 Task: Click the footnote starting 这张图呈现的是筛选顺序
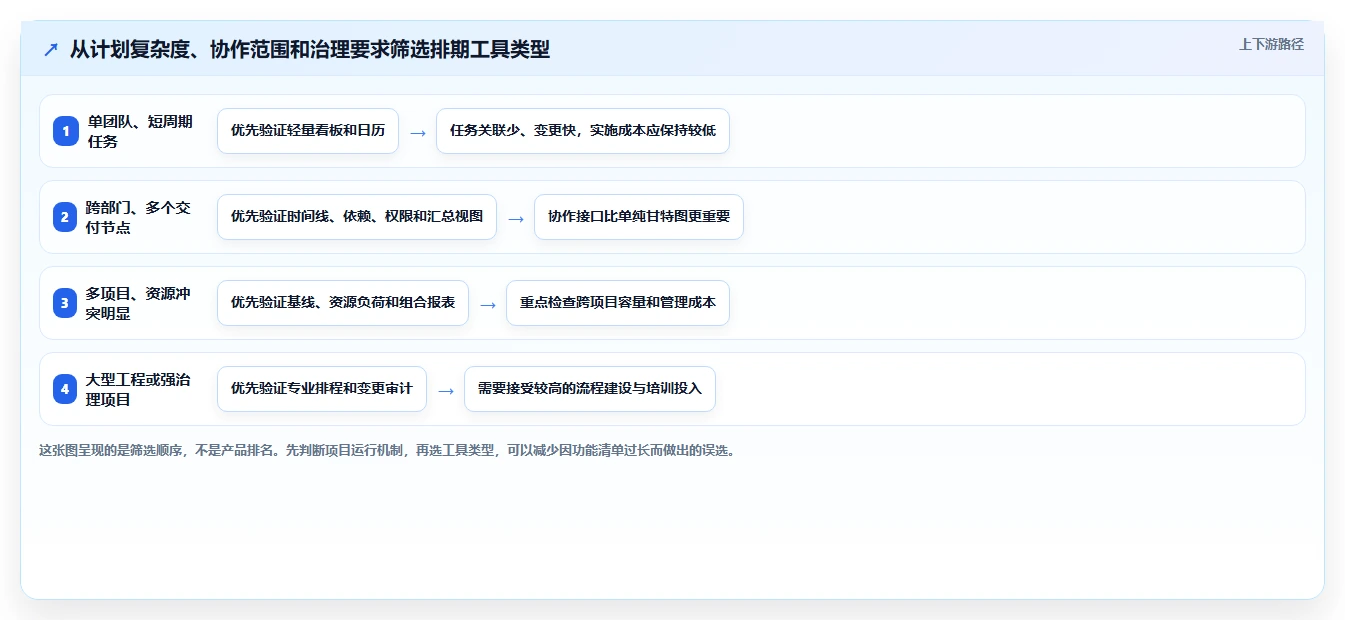(x=388, y=450)
